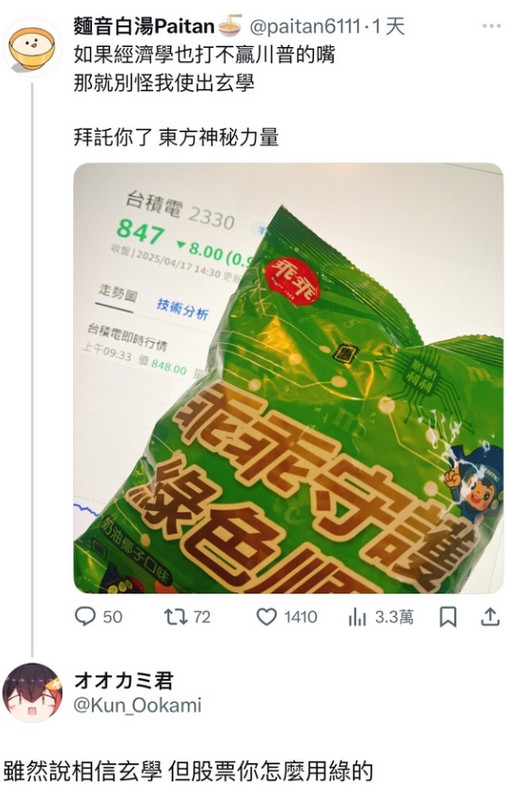This screenshot has height=800, width=514.
Task: Open the green snack bag photo
Action: pyautogui.click(x=289, y=378)
